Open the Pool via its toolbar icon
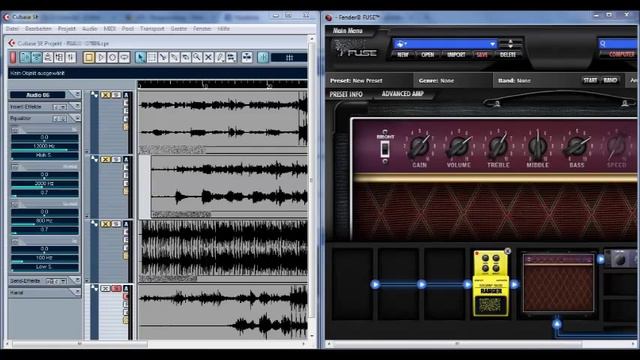 [59, 58]
